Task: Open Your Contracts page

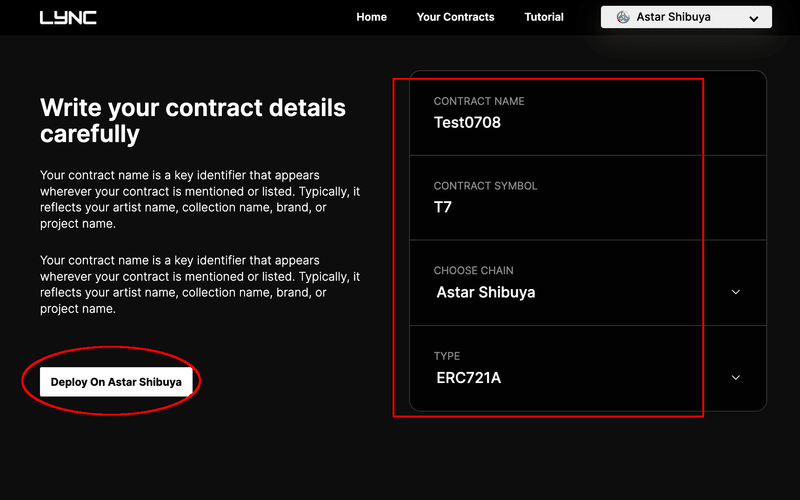Action: (455, 17)
